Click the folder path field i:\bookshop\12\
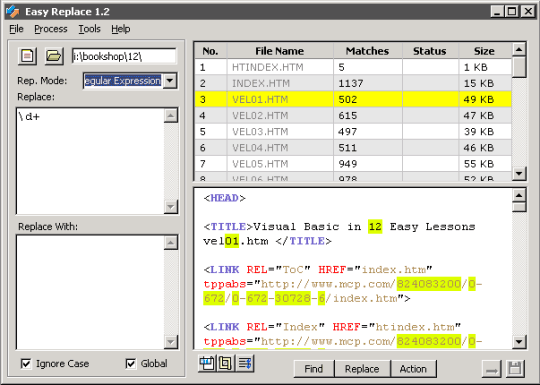The height and width of the screenshot is (385, 540). [124, 56]
